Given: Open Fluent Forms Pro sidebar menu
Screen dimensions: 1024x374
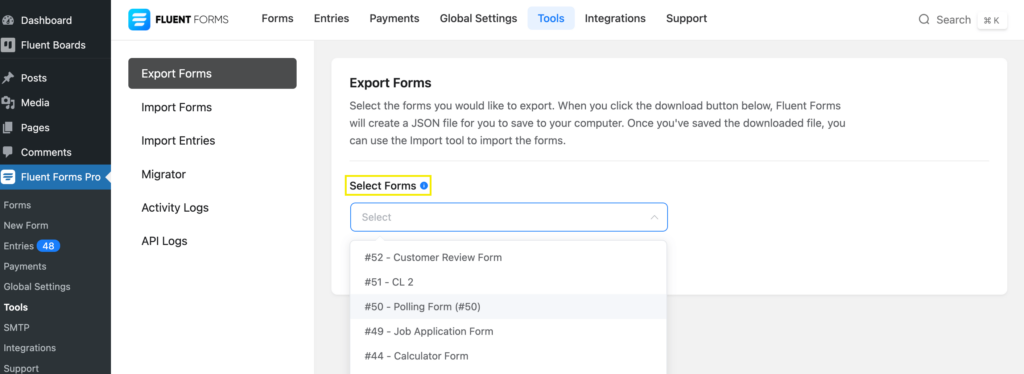Looking at the screenshot, I should (56, 177).
